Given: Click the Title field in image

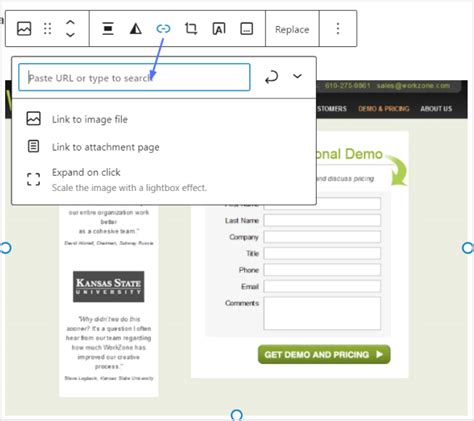Looking at the screenshot, I should click(x=322, y=253).
